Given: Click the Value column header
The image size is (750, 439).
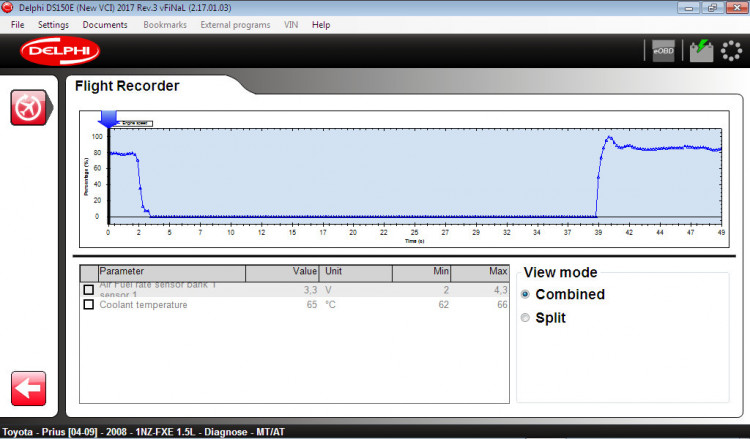Looking at the screenshot, I should pyautogui.click(x=283, y=271).
